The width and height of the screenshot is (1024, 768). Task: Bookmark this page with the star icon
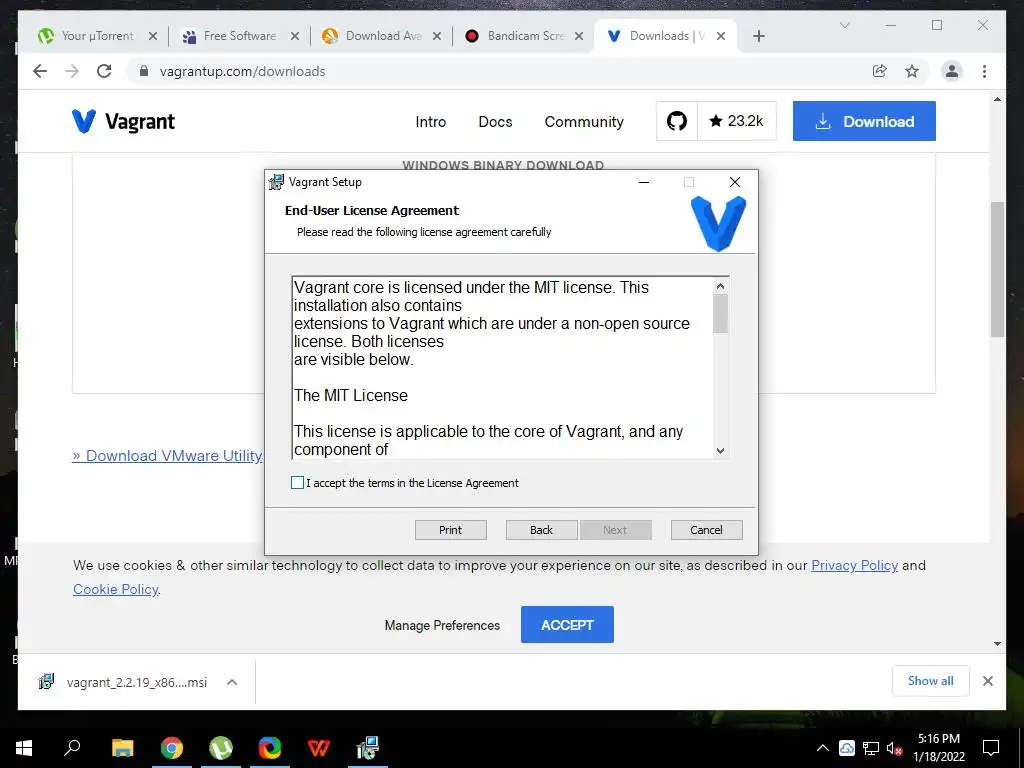pos(912,71)
